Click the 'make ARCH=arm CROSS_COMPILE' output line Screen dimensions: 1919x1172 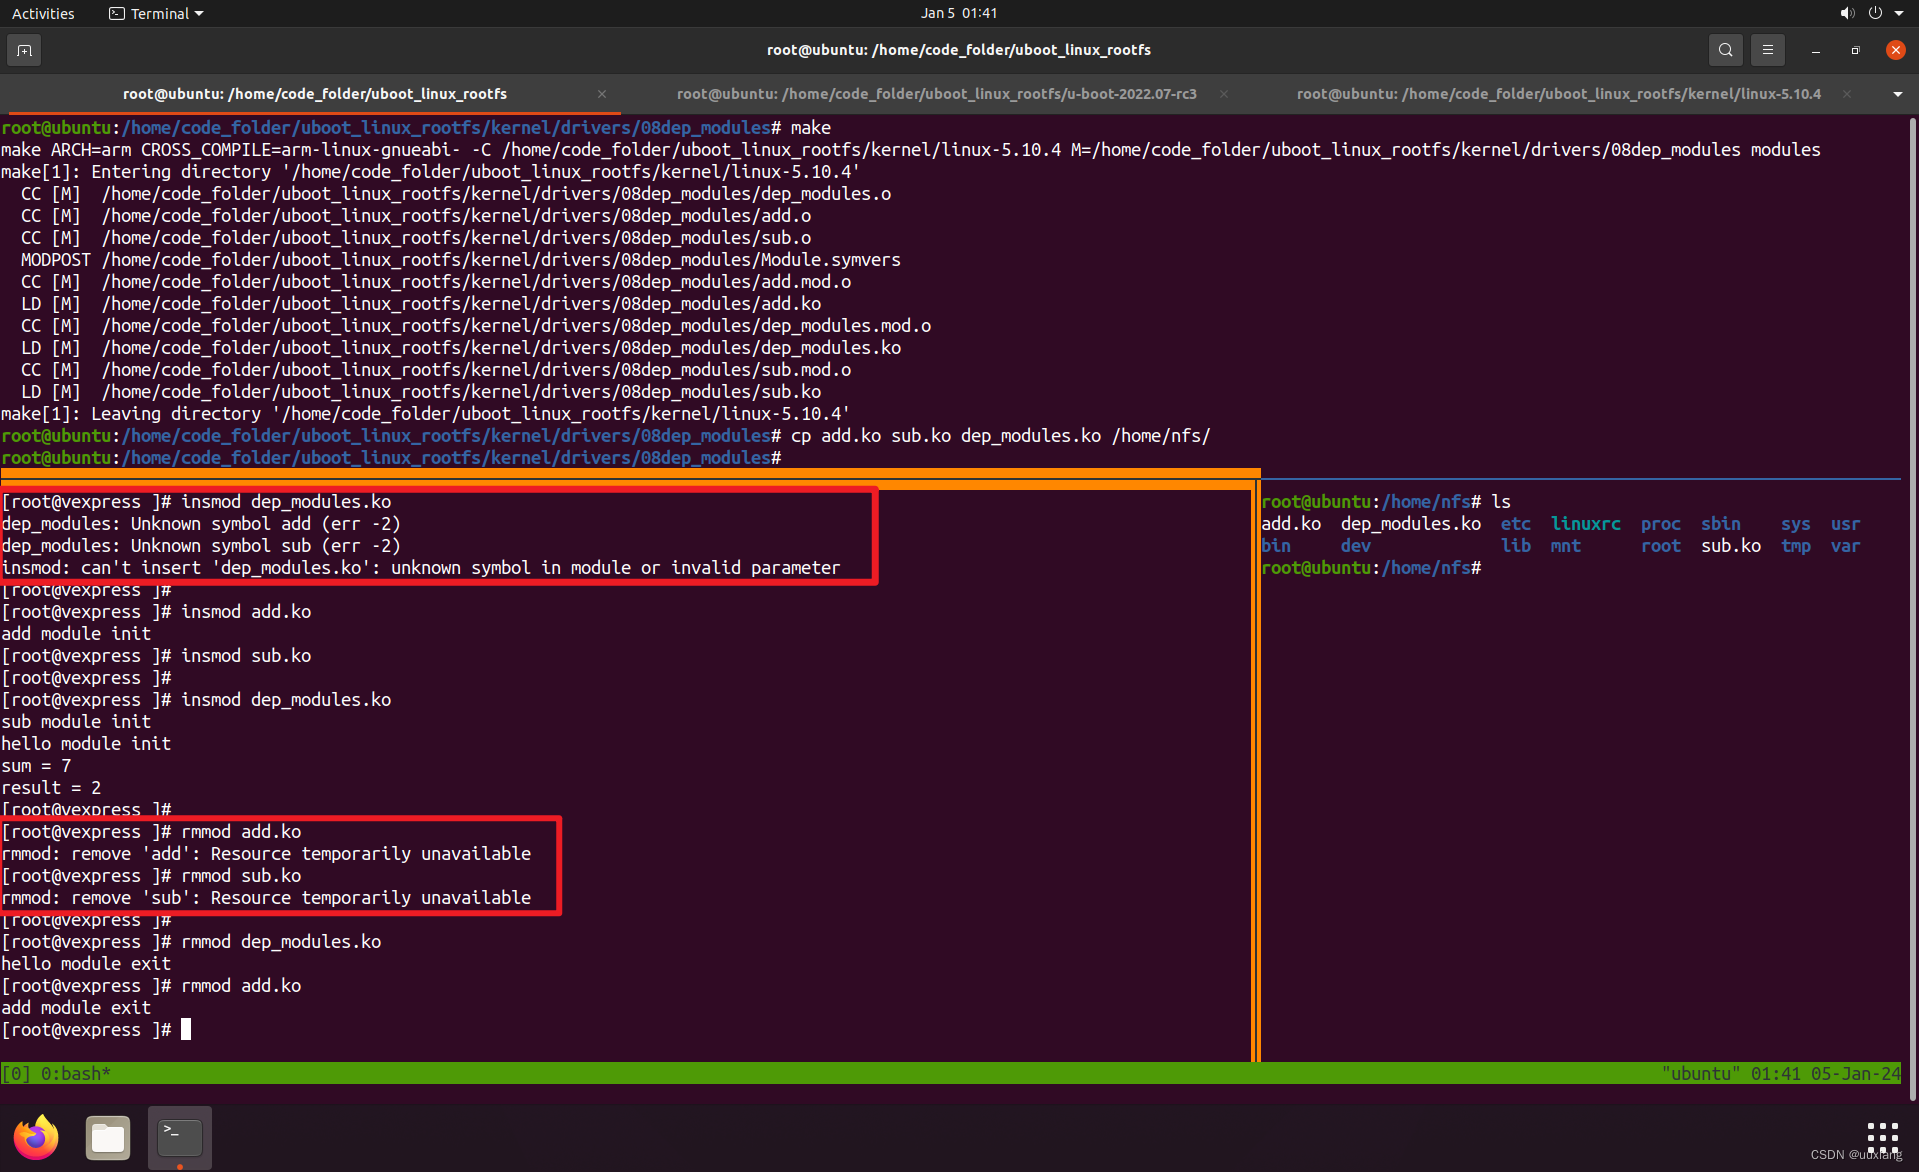click(911, 150)
